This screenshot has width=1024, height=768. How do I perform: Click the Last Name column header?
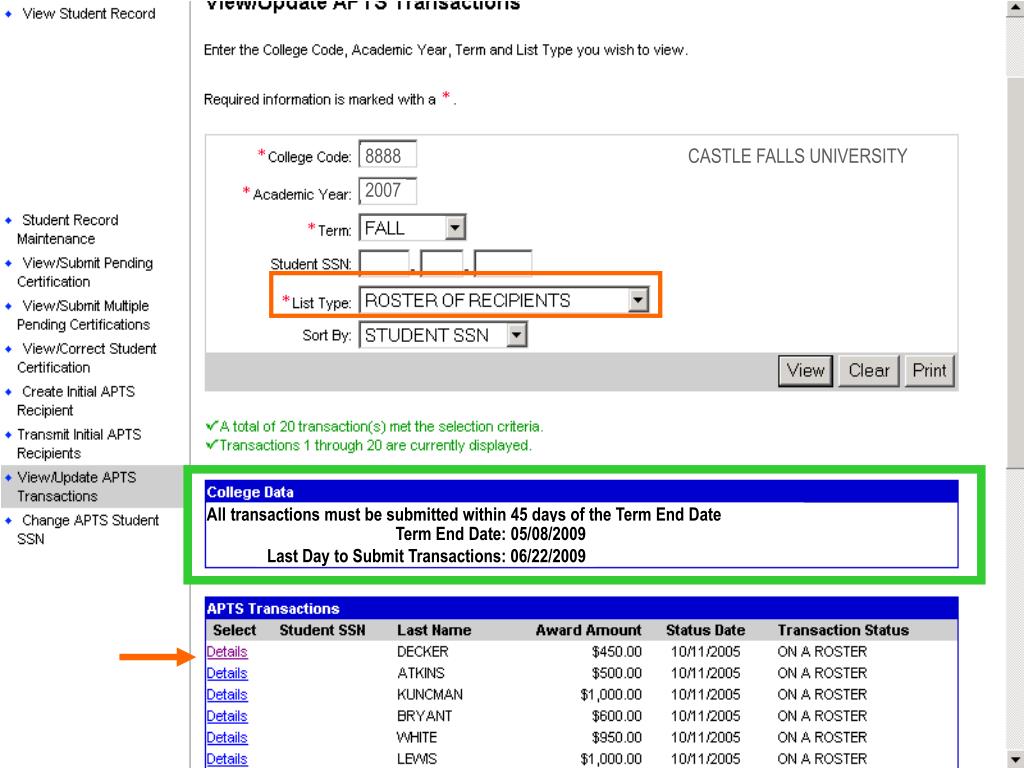pyautogui.click(x=434, y=630)
